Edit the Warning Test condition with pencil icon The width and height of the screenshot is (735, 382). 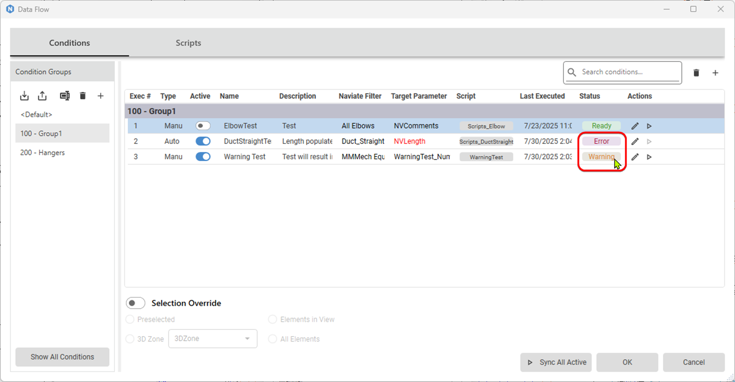coord(635,157)
